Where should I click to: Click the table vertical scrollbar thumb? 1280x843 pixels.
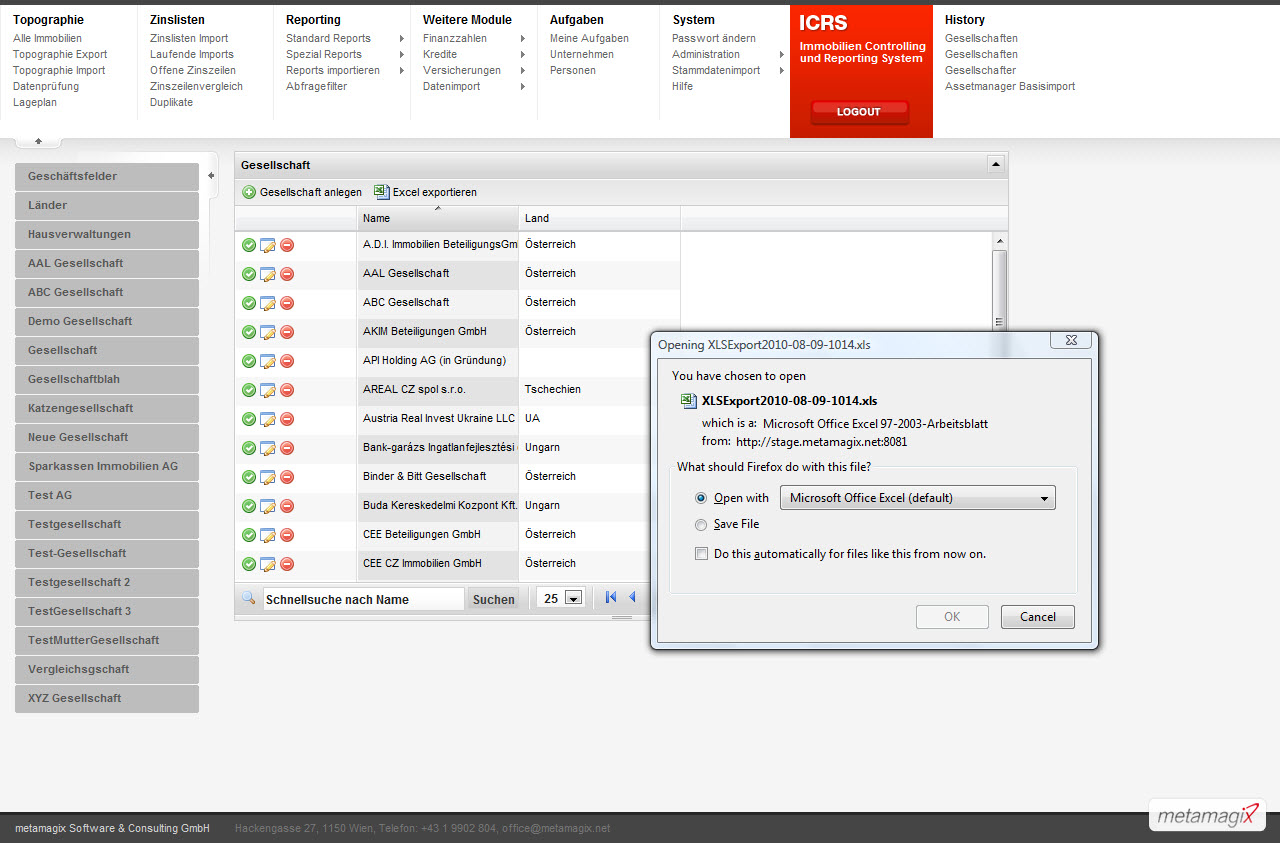click(999, 290)
